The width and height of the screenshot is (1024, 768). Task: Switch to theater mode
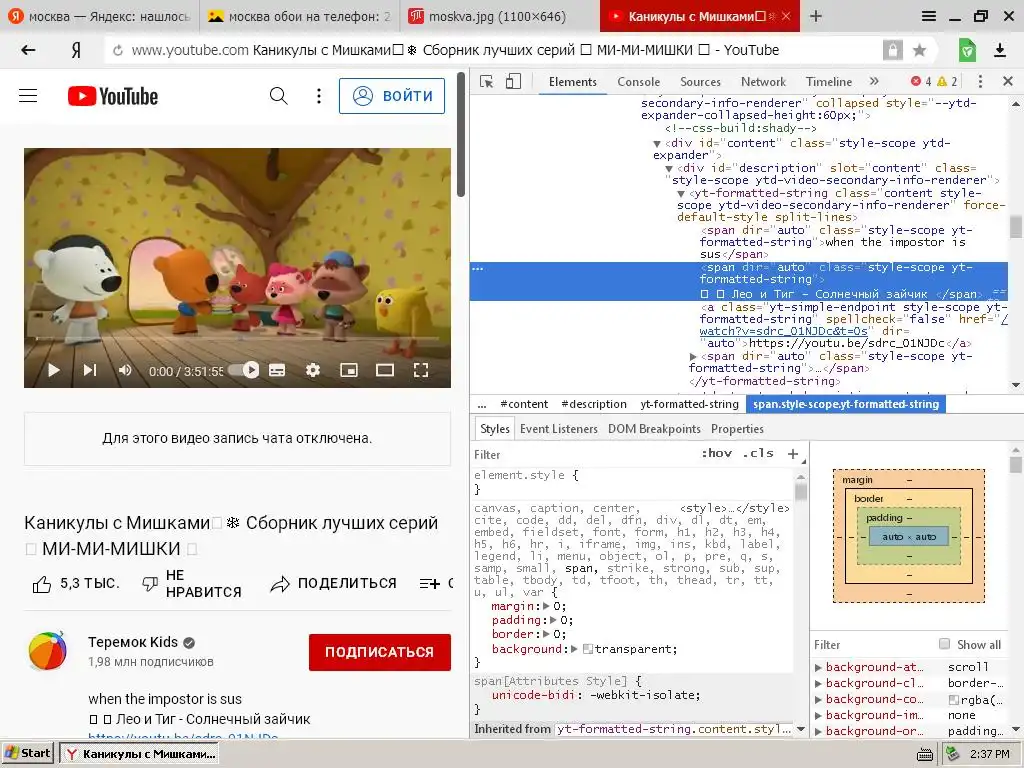click(x=385, y=370)
